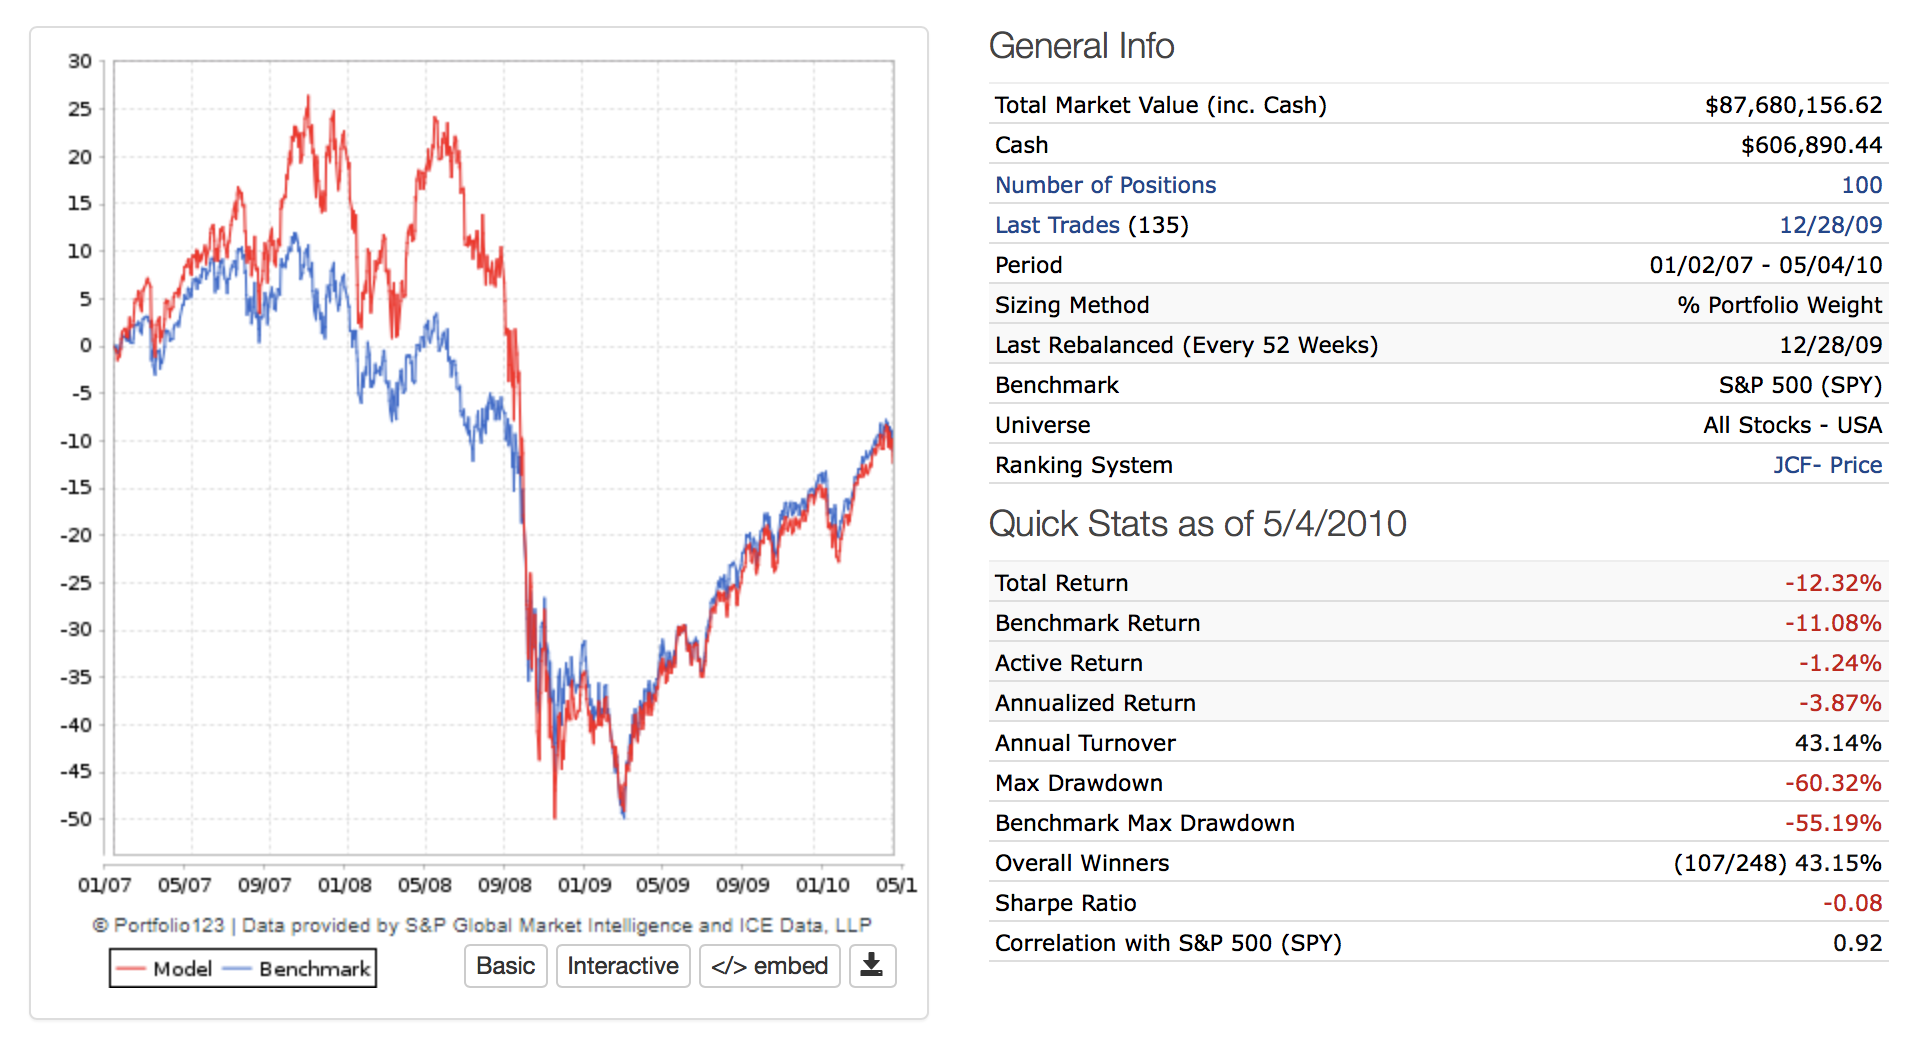Click the download chart icon
This screenshot has height=1038, width=1920.
pyautogui.click(x=872, y=966)
